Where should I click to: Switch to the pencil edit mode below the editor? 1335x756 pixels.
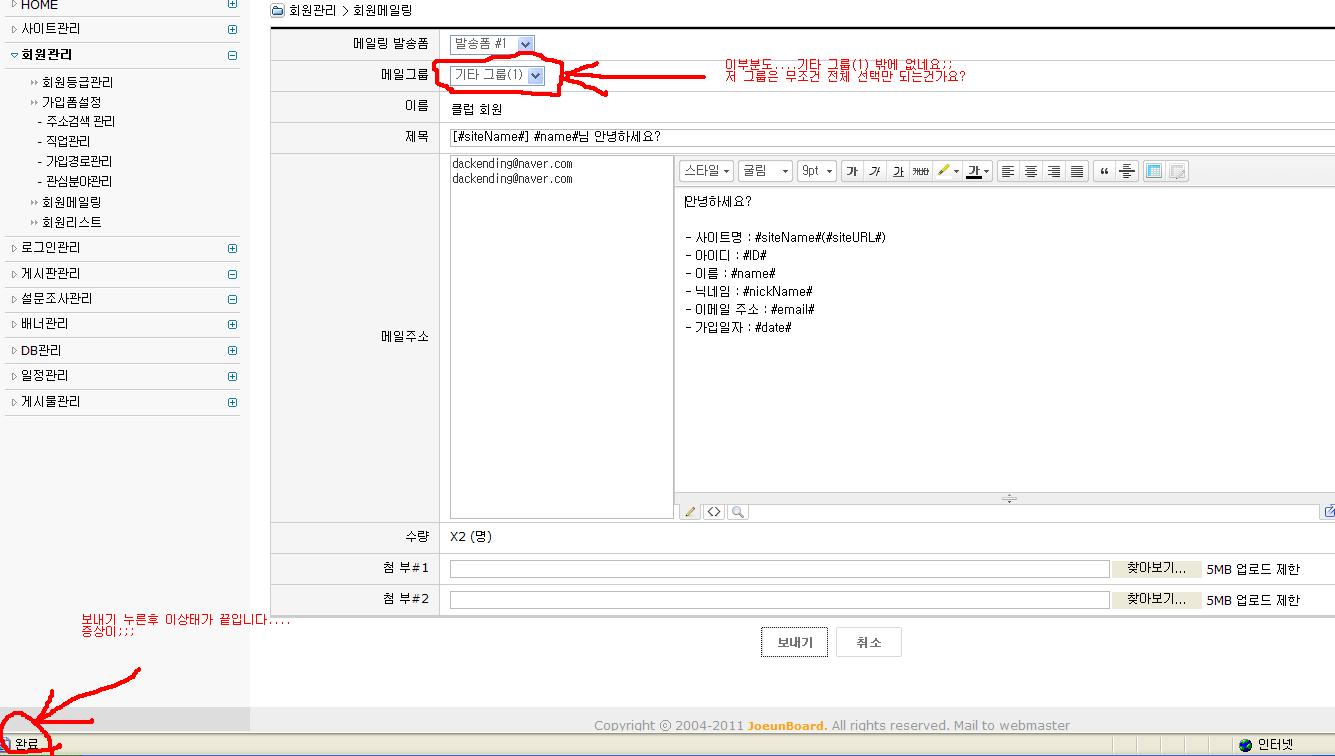[690, 512]
